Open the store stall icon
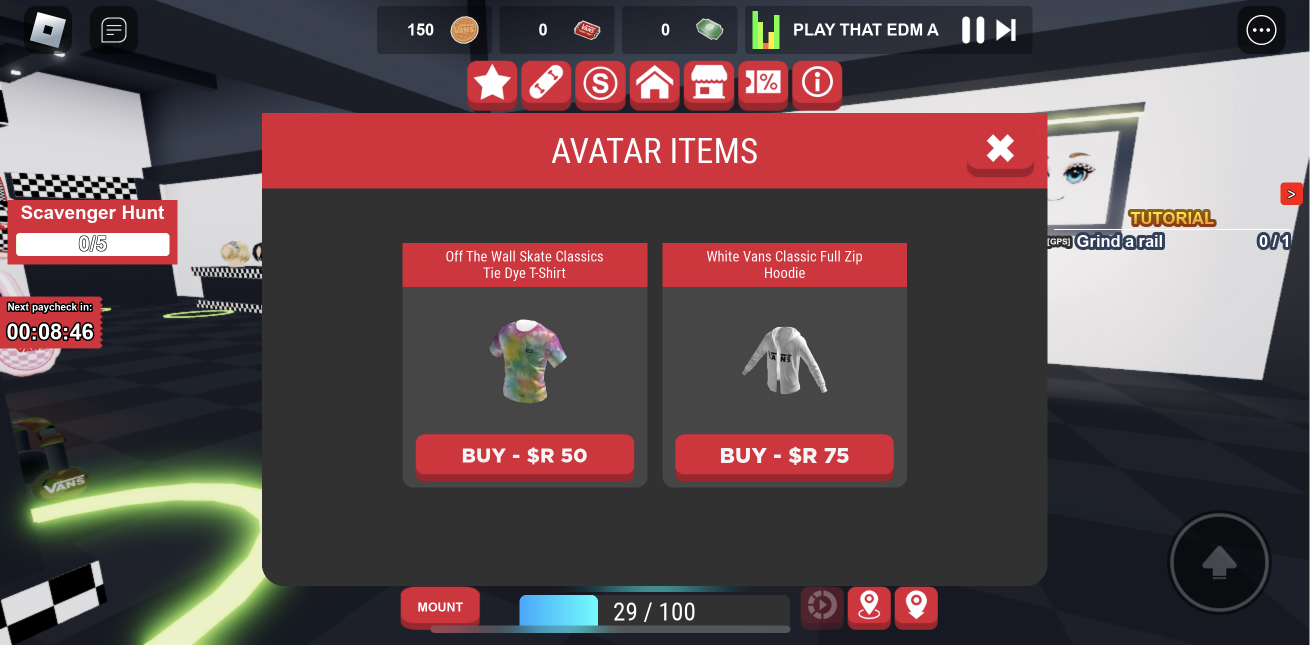Image resolution: width=1310 pixels, height=646 pixels. 709,84
